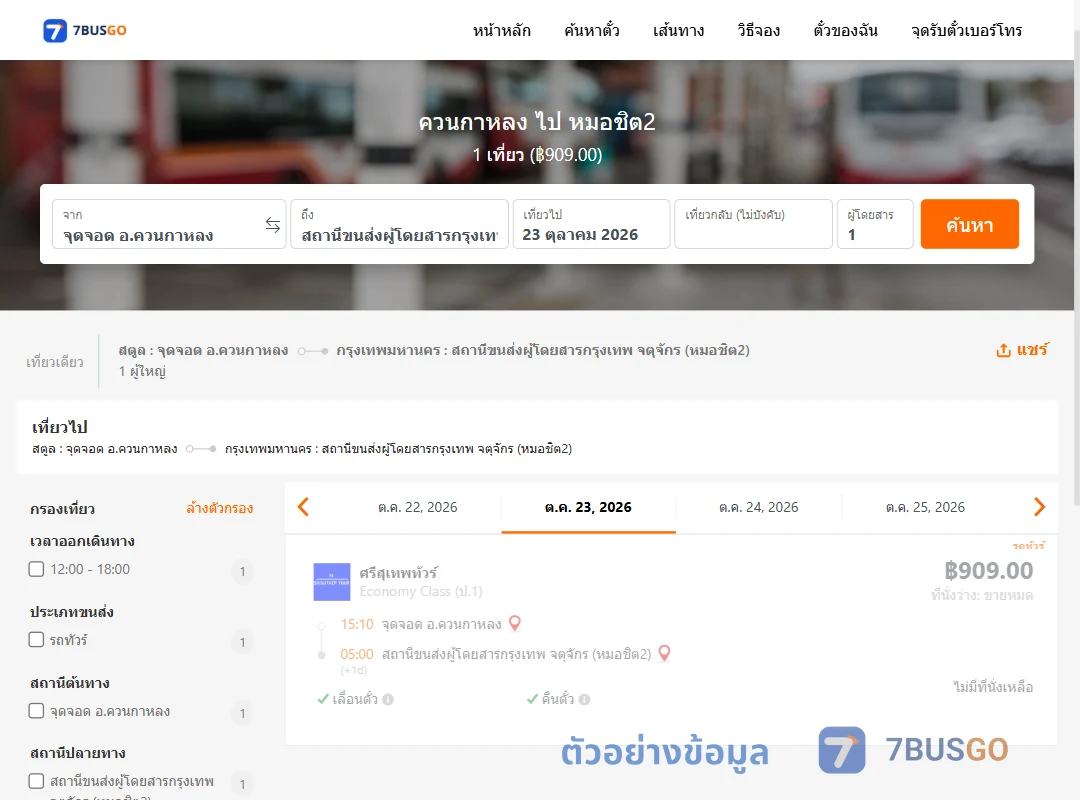Open the จุดรับตั๋วเบอร์โทร menu item
Viewport: 1080px width, 800px height.
pos(966,30)
